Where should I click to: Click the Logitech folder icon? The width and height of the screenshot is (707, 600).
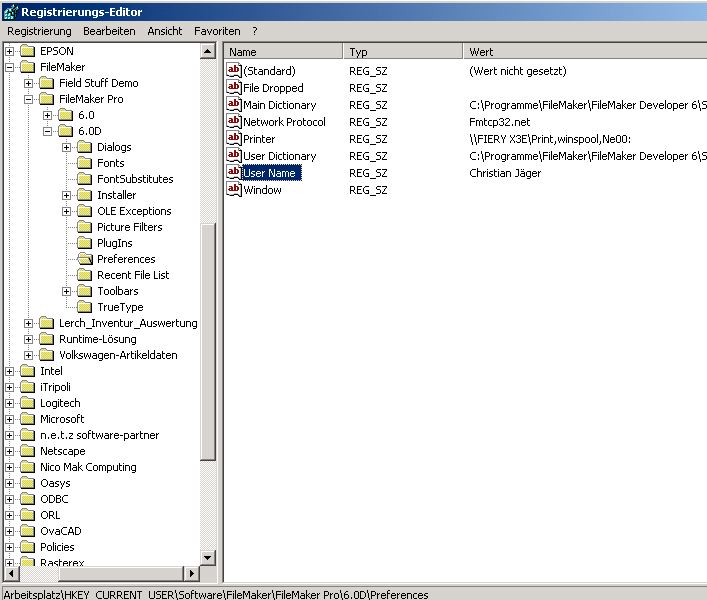[28, 403]
